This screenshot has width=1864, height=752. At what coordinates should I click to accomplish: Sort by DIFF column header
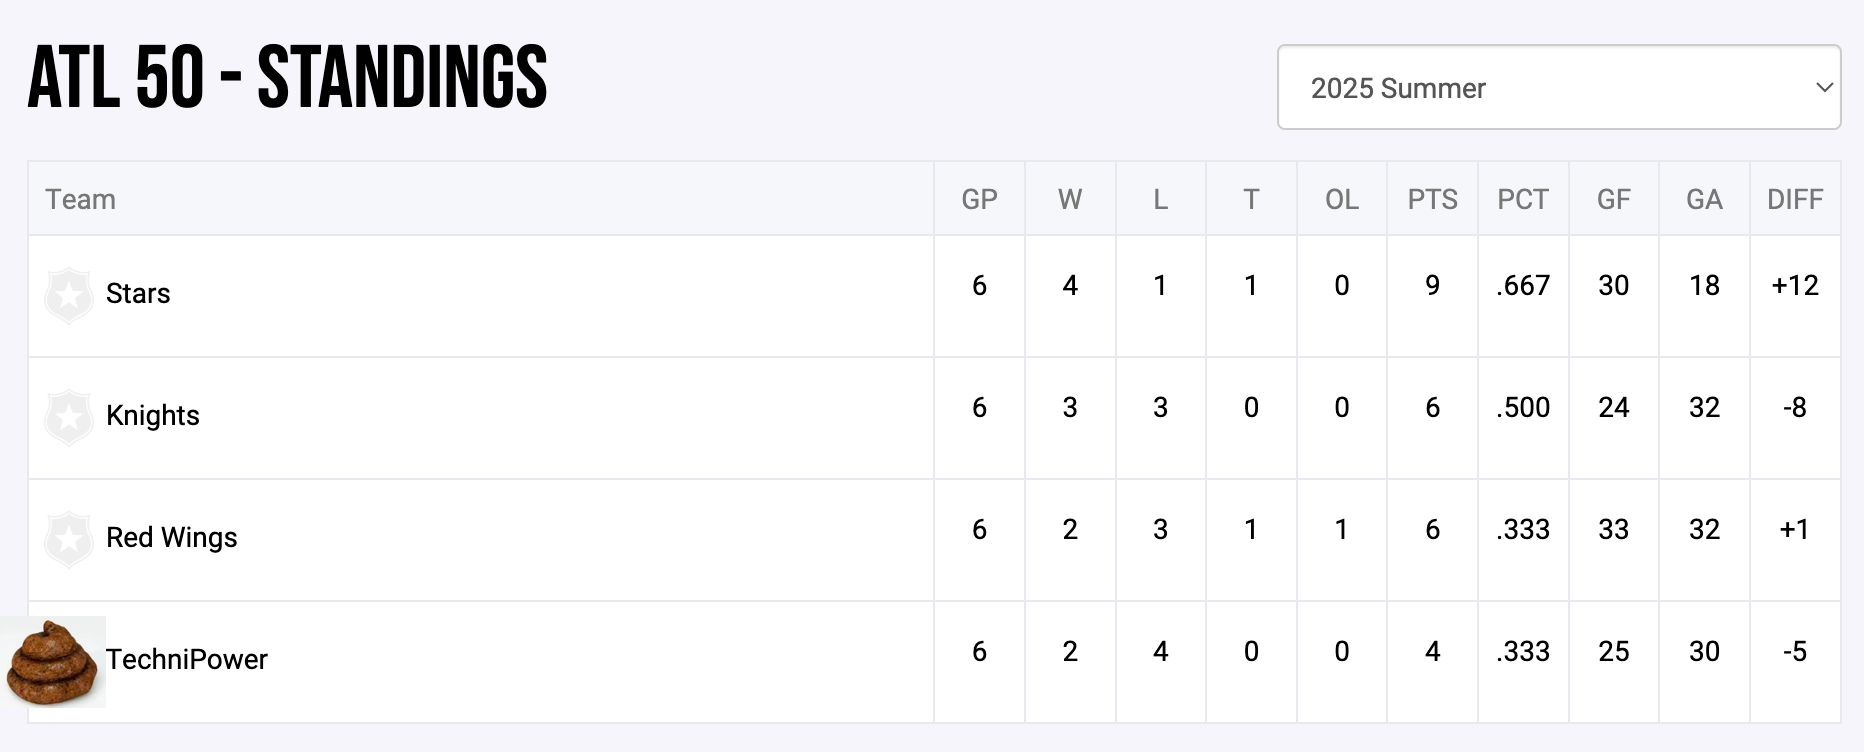point(1795,200)
